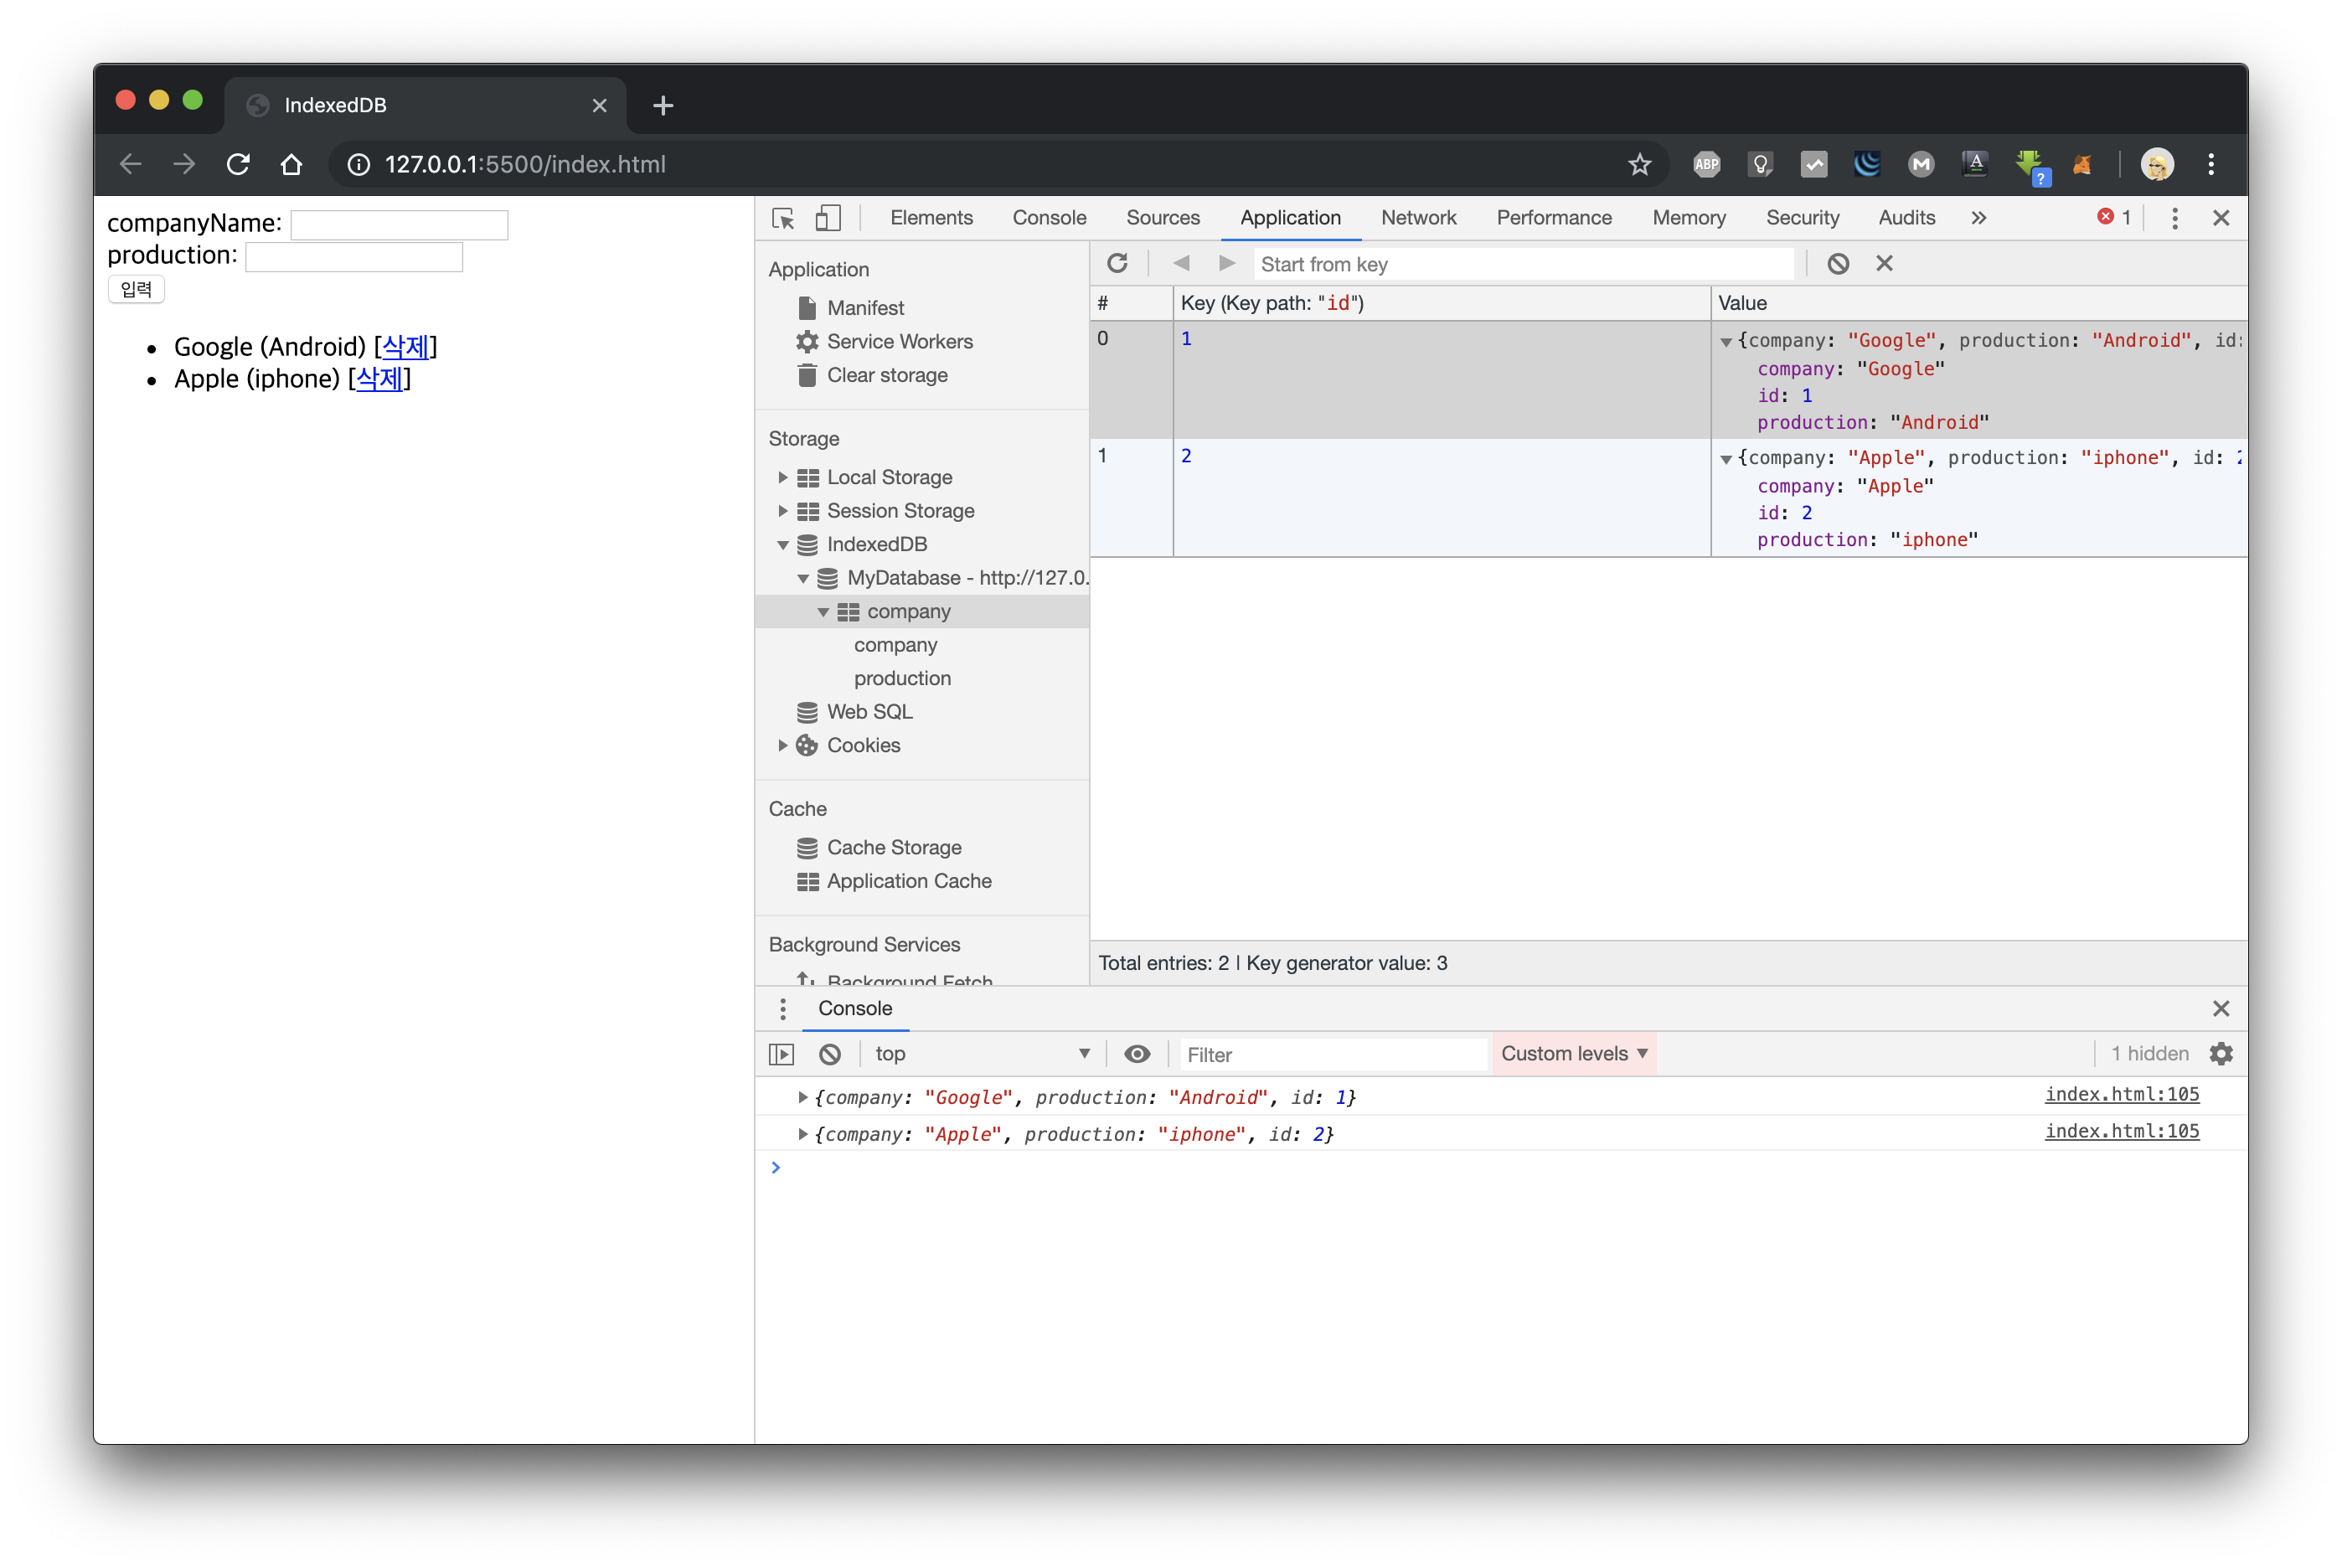Switch to the Network tab

point(1418,218)
